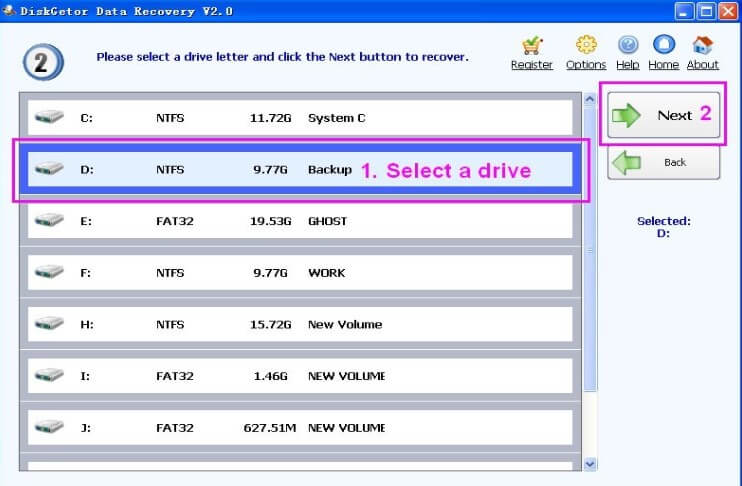
Task: Click the Options link label
Action: tap(586, 64)
